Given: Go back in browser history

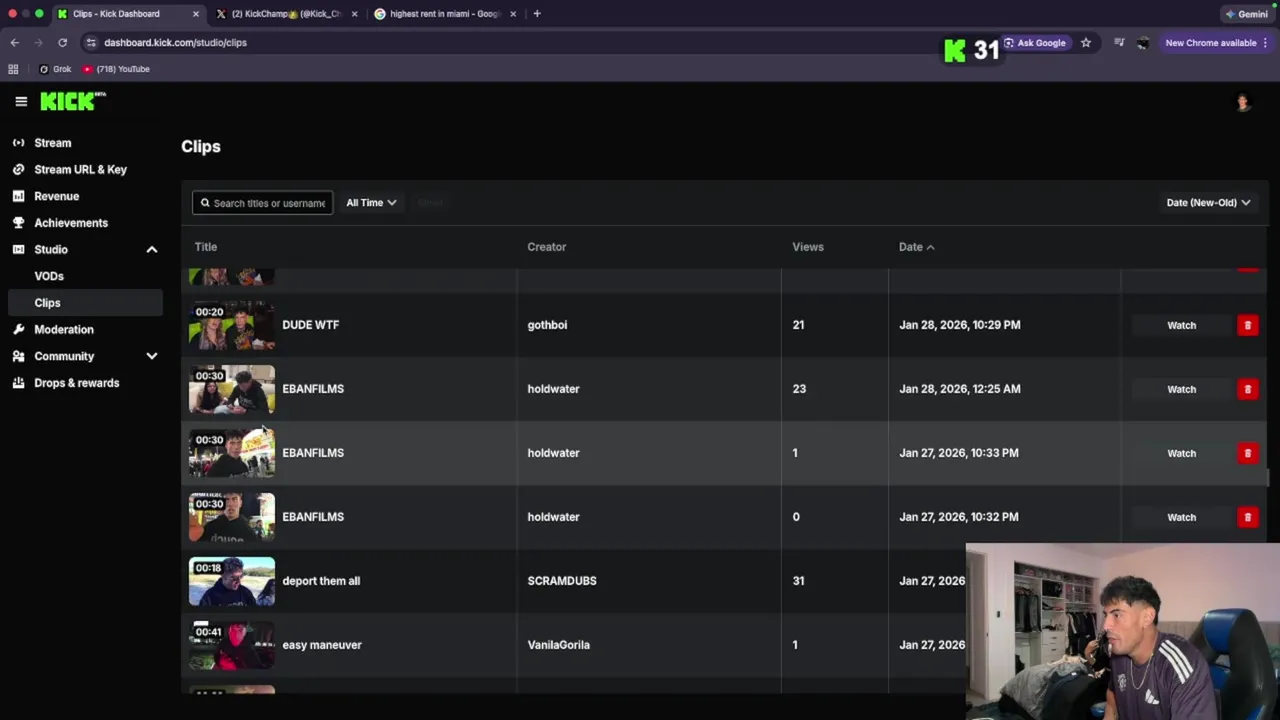Looking at the screenshot, I should (14, 43).
